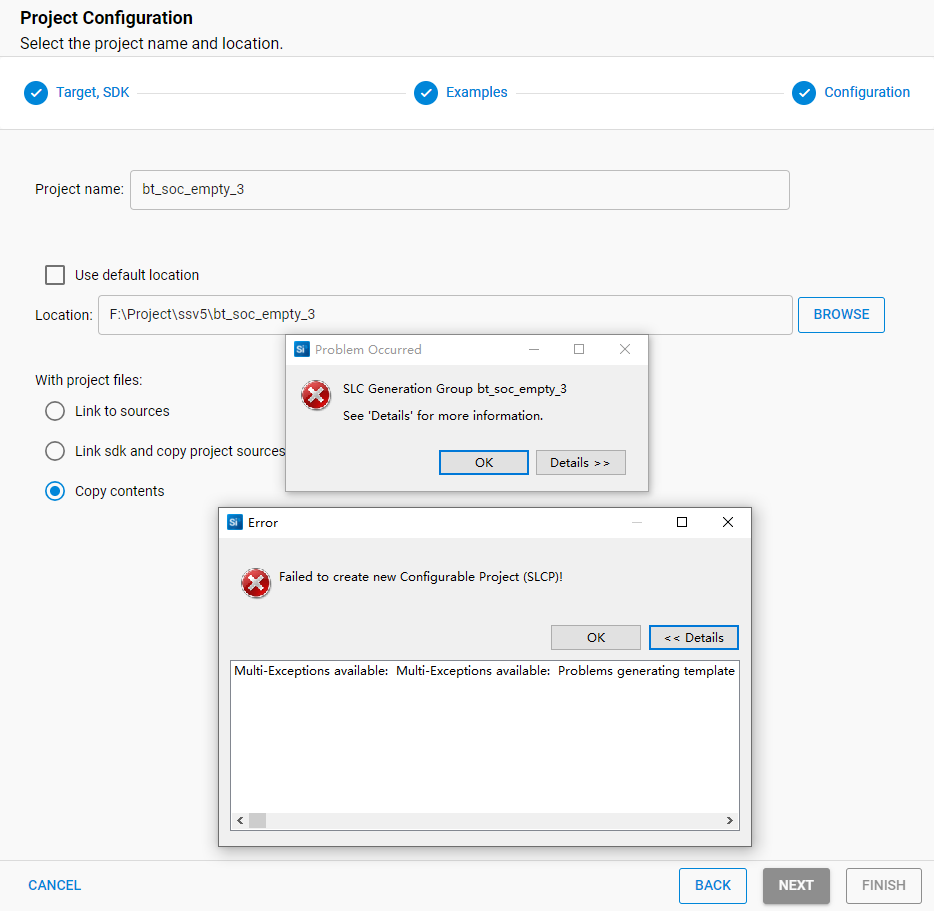Click the Target, SDK step checkmark icon

pos(36,93)
